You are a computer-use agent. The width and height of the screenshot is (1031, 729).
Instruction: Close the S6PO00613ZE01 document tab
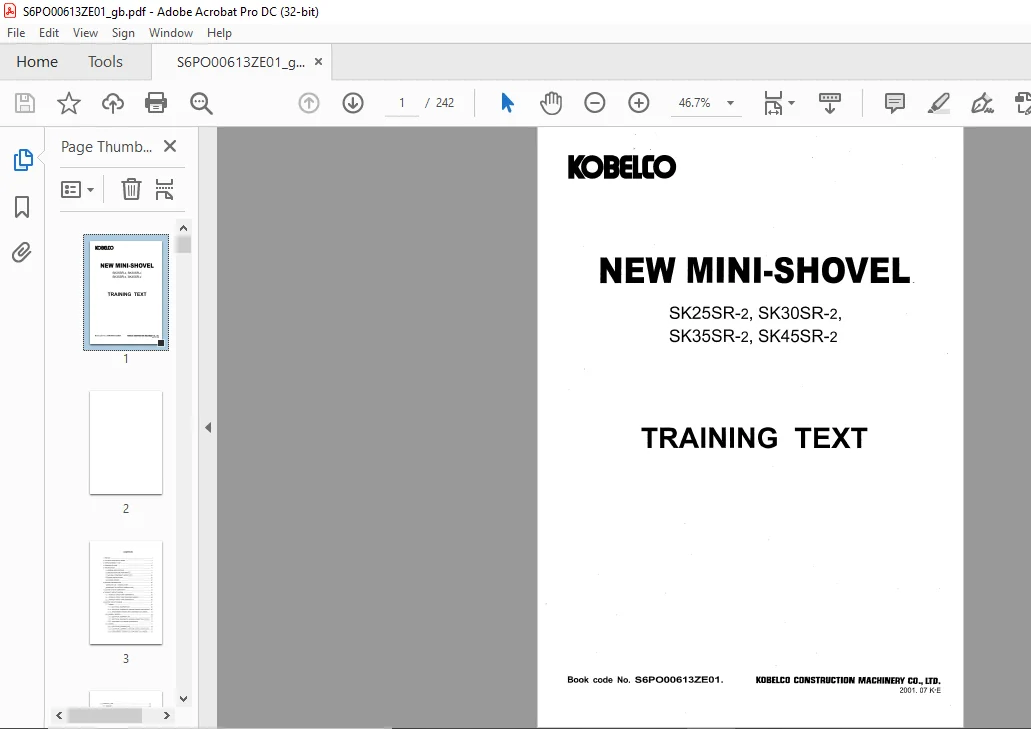tap(318, 62)
